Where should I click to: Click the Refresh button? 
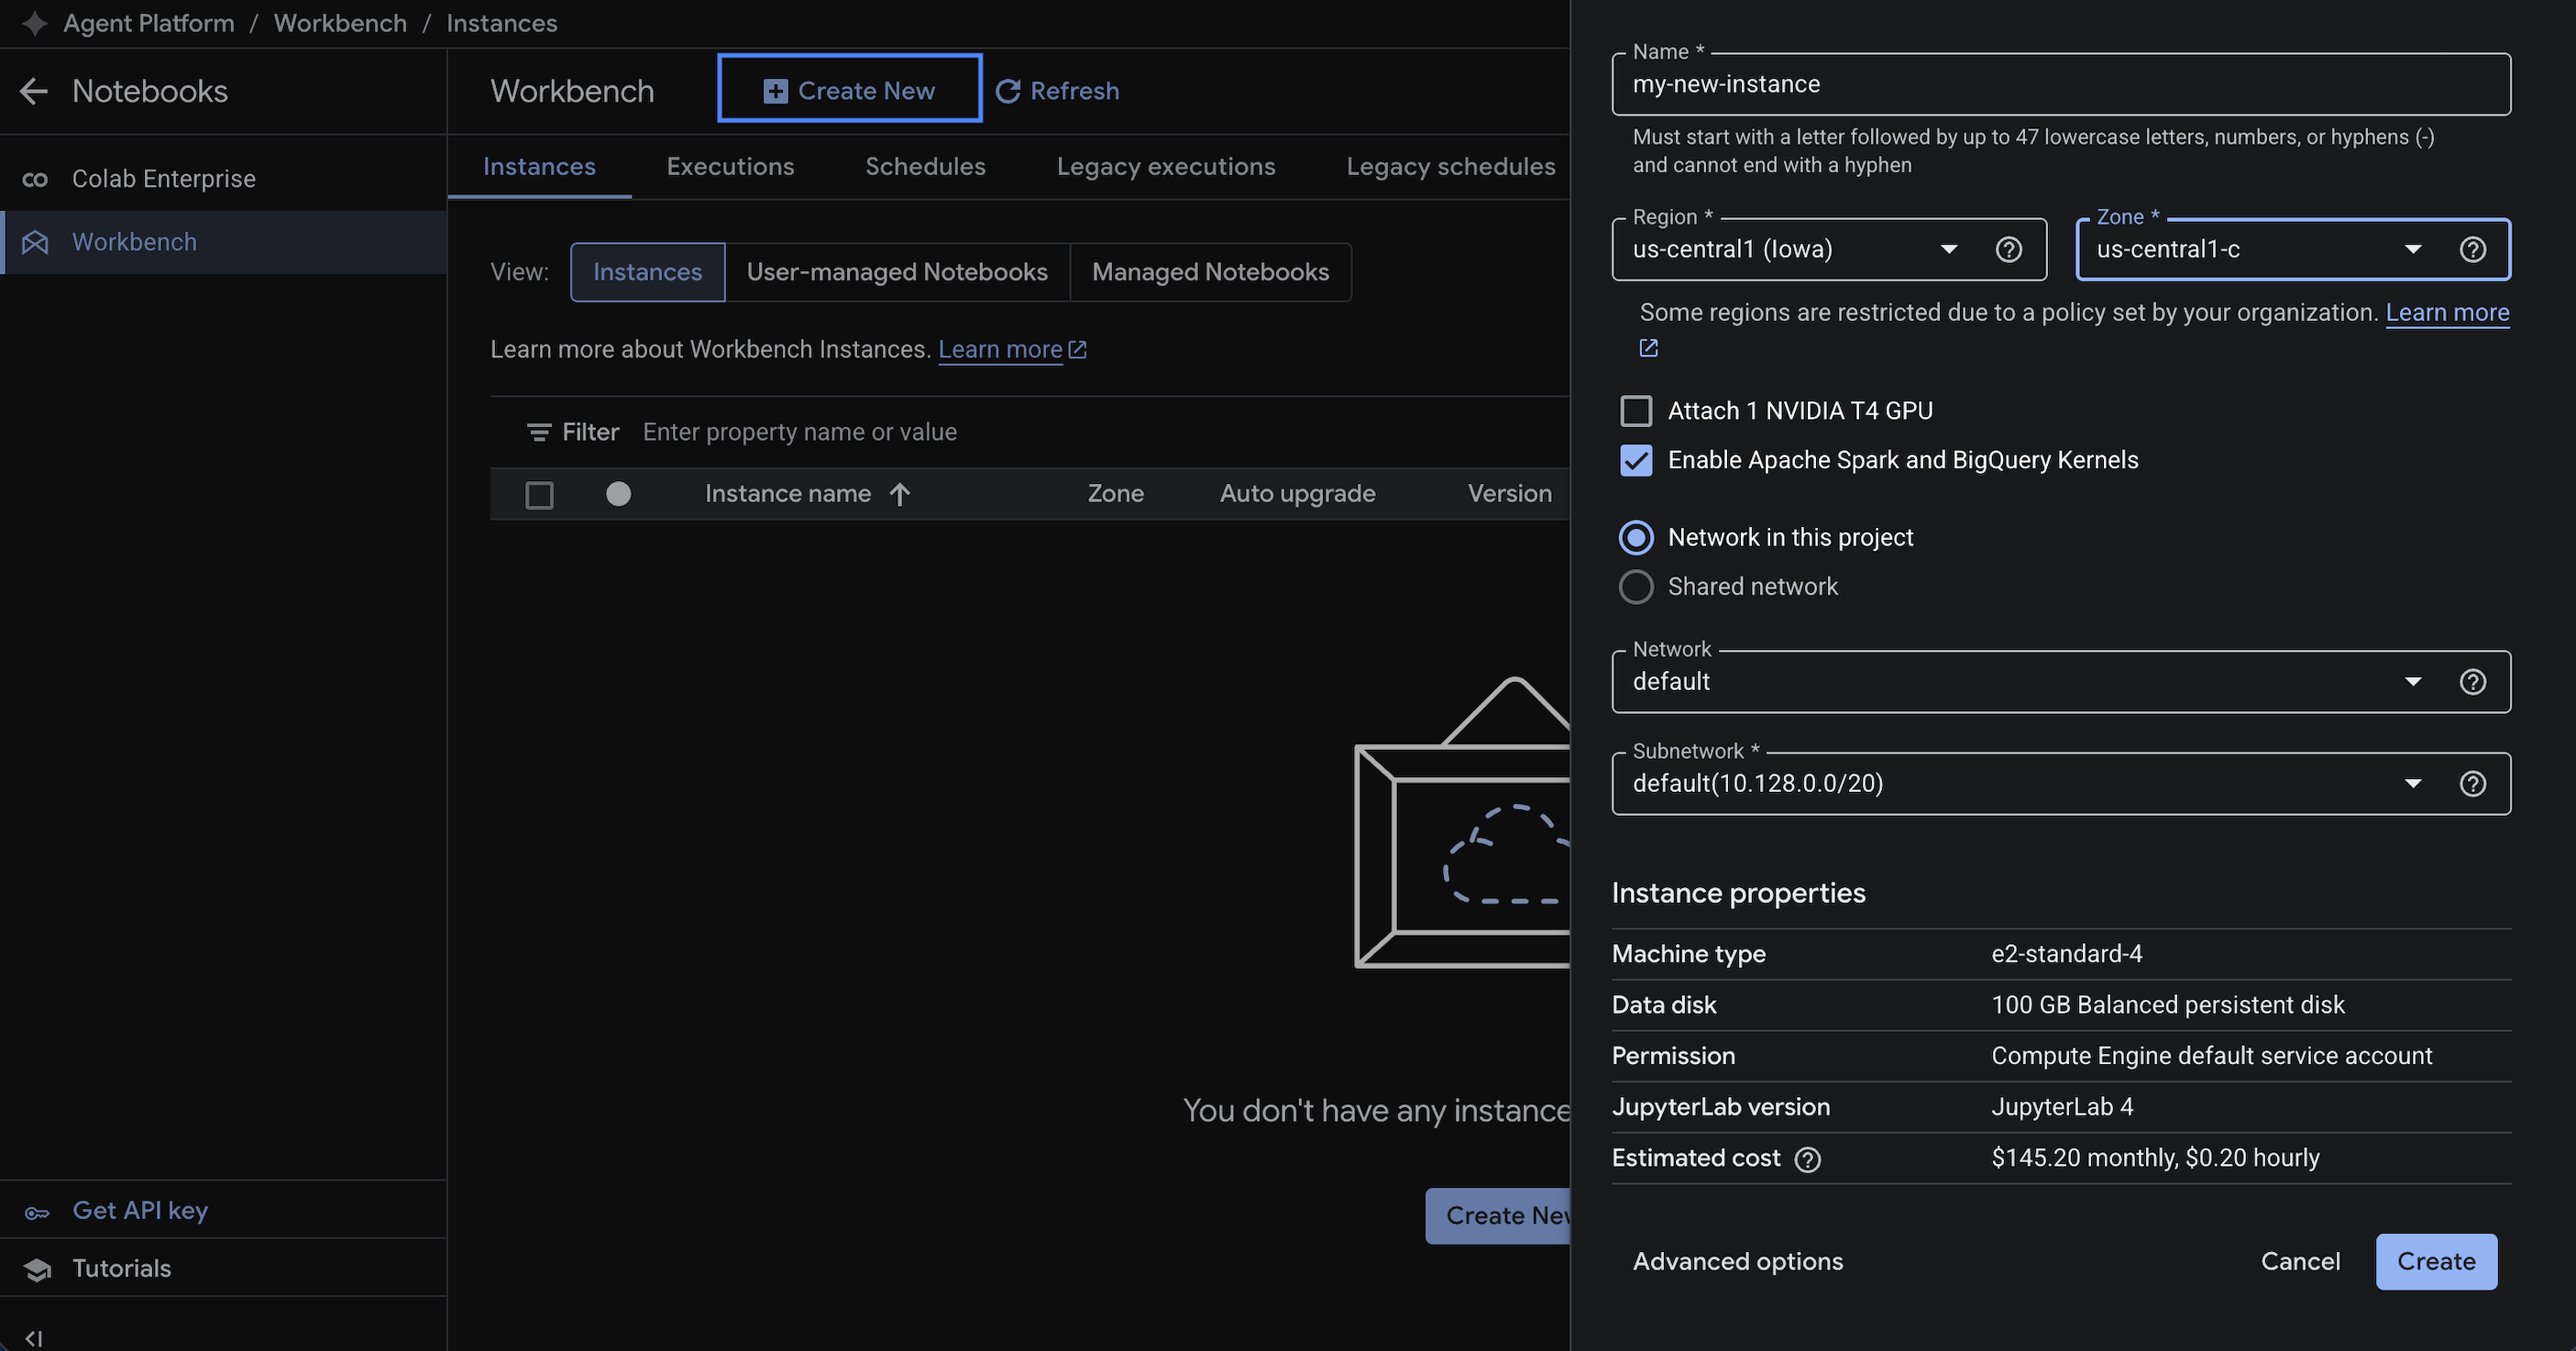[x=1057, y=91]
